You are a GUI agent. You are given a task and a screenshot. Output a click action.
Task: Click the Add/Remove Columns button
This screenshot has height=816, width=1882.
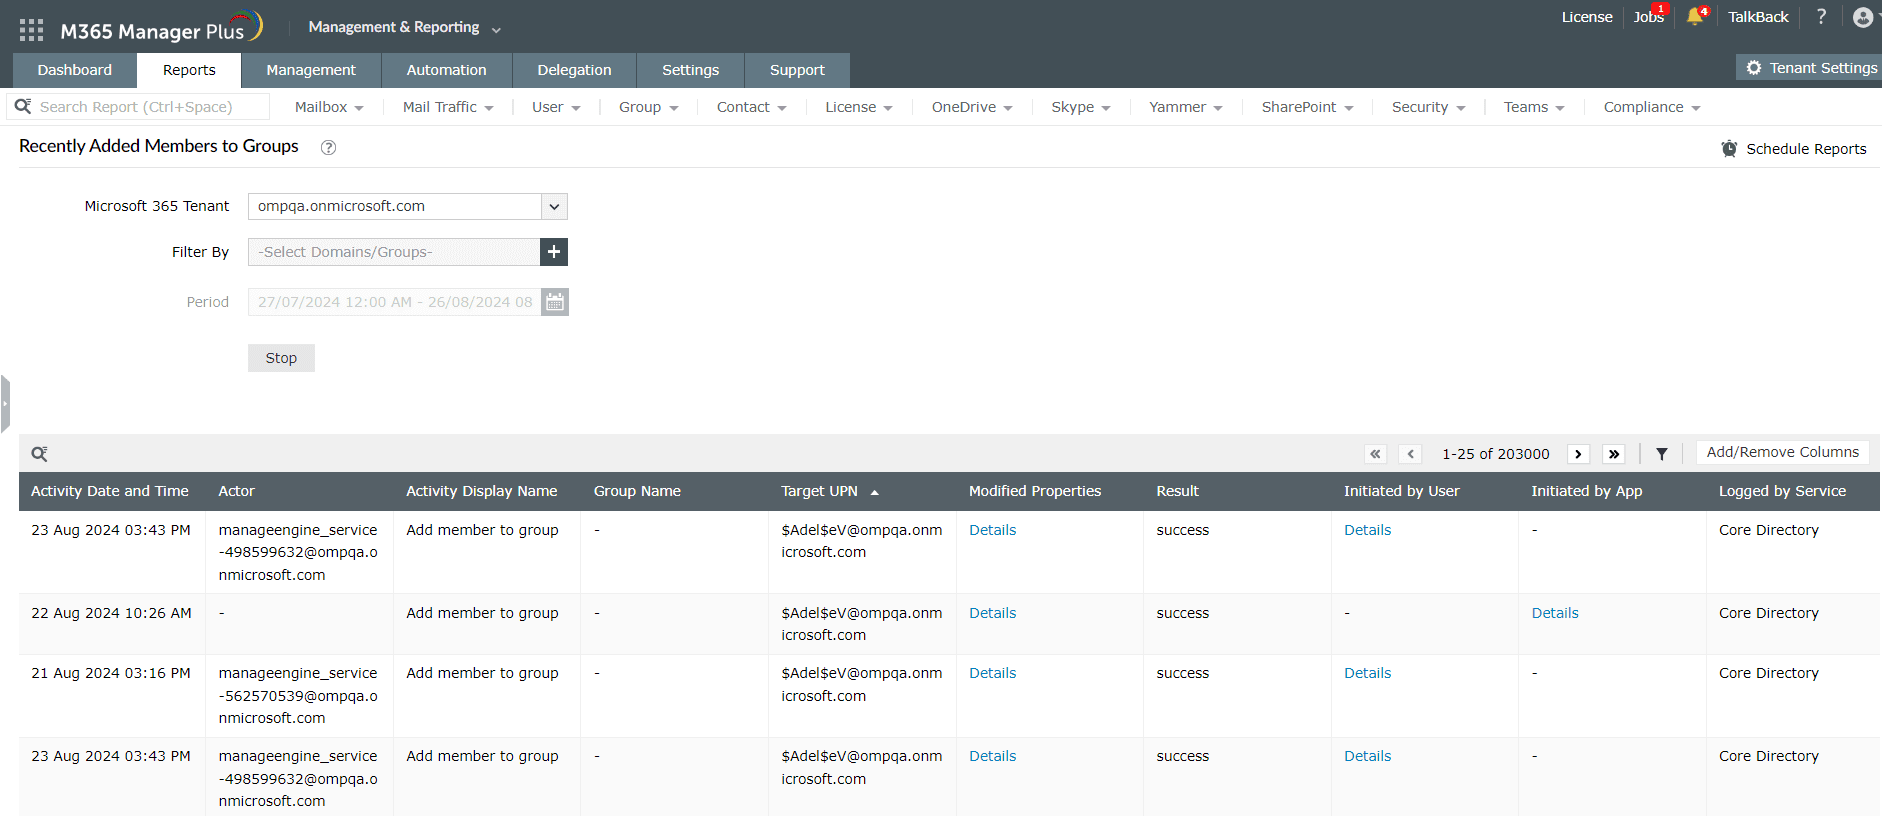[1782, 453]
